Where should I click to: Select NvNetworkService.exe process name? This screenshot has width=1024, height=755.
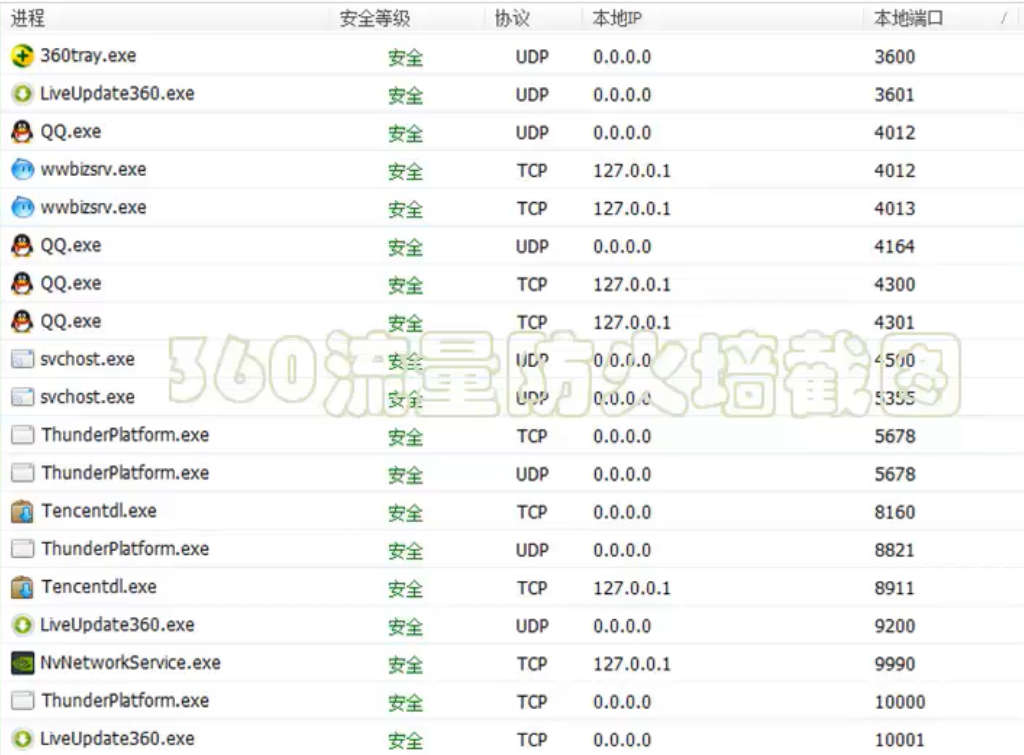(x=131, y=662)
